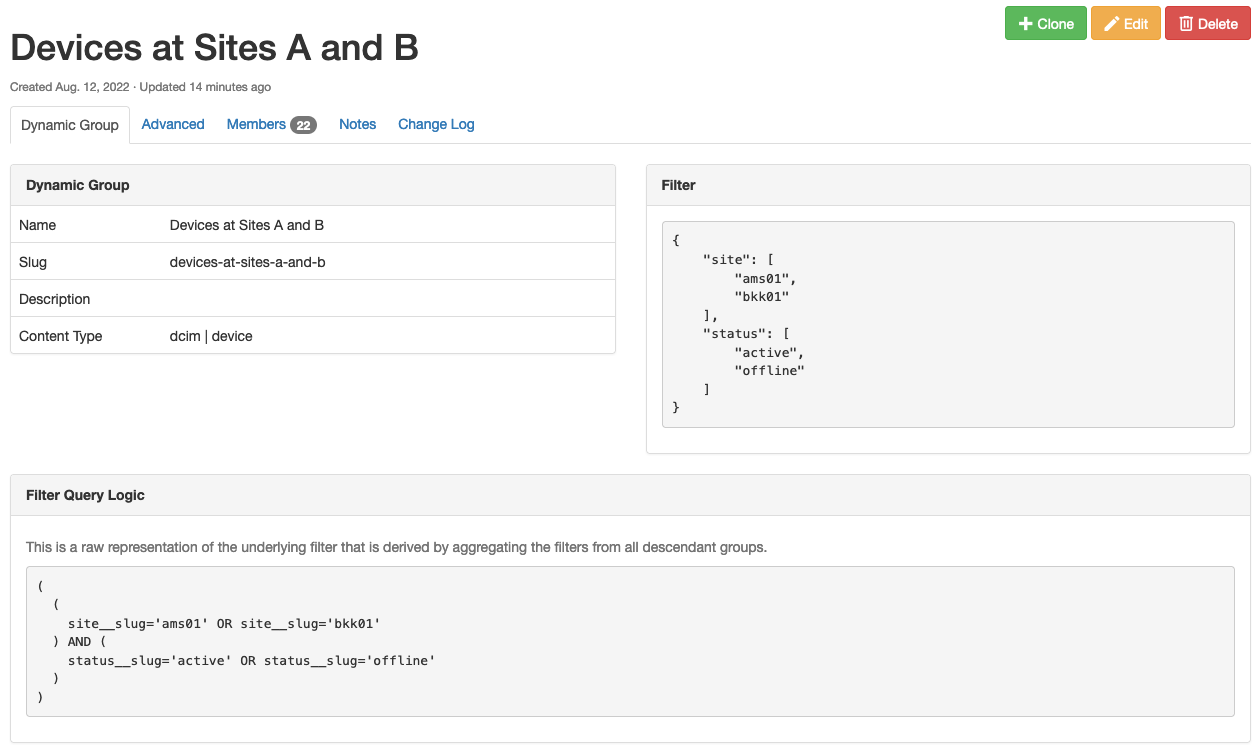The image size is (1257, 754).
Task: Click the pencil icon on the Edit button
Action: (1112, 22)
